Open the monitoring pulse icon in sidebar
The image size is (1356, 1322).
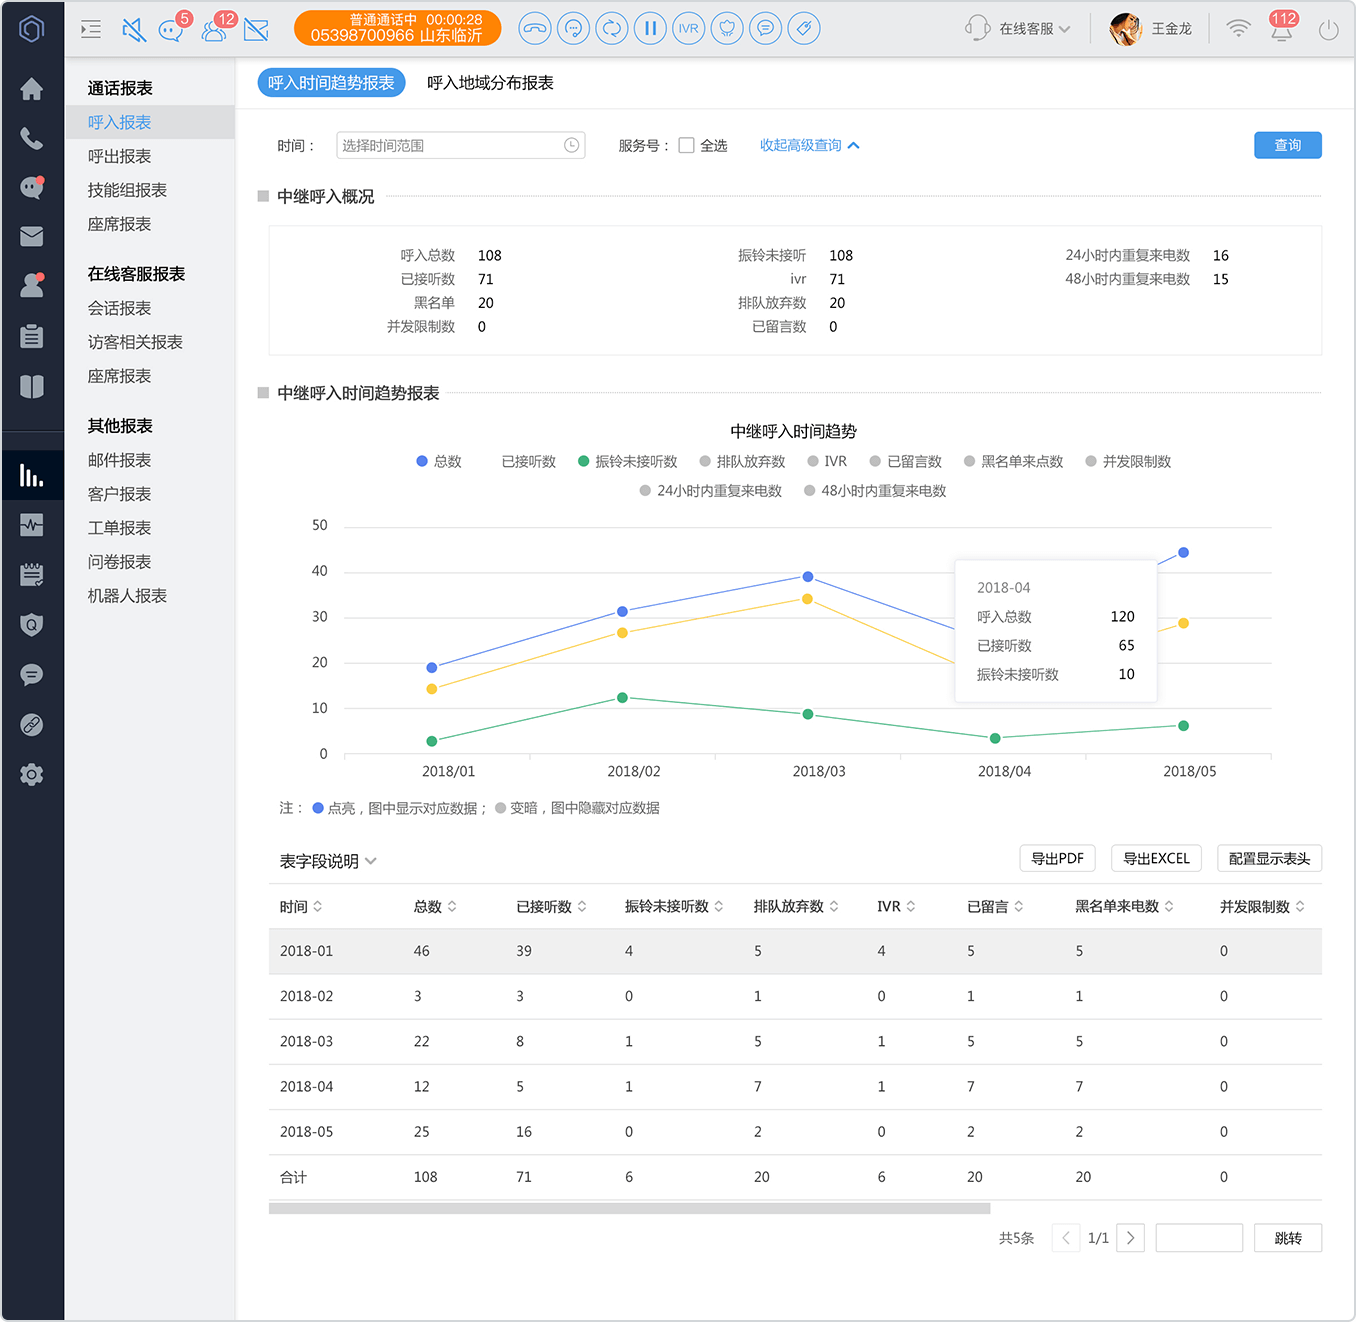(32, 525)
